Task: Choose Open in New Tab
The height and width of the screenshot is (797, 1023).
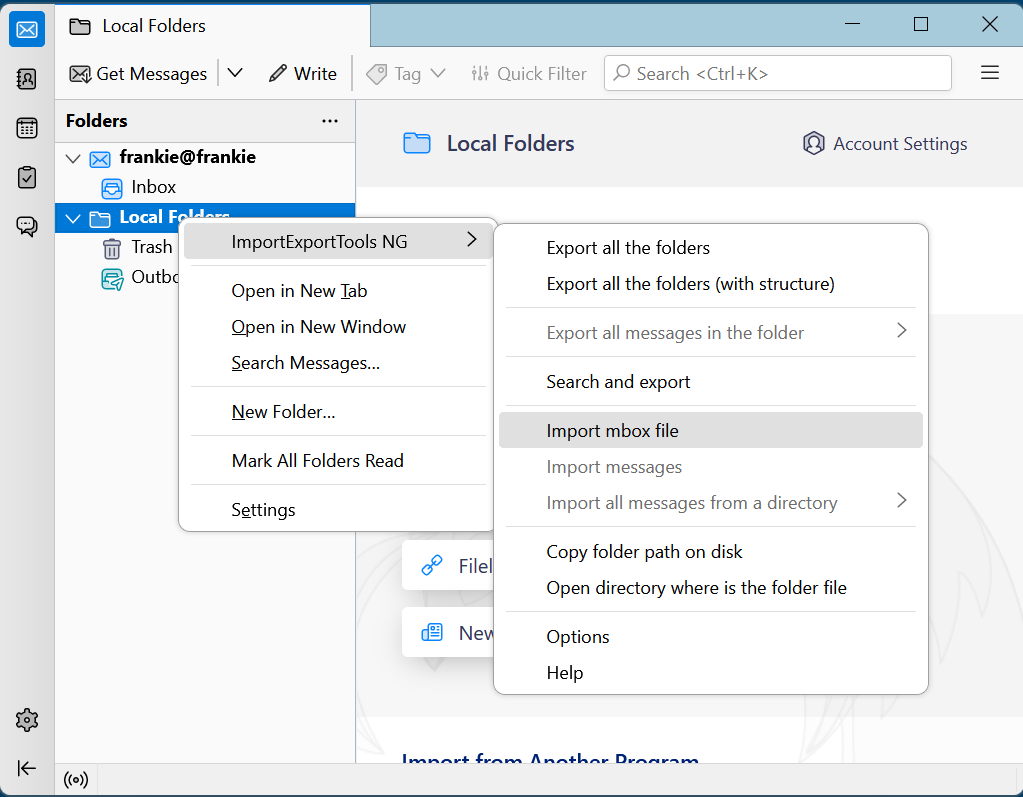Action: 338,291
